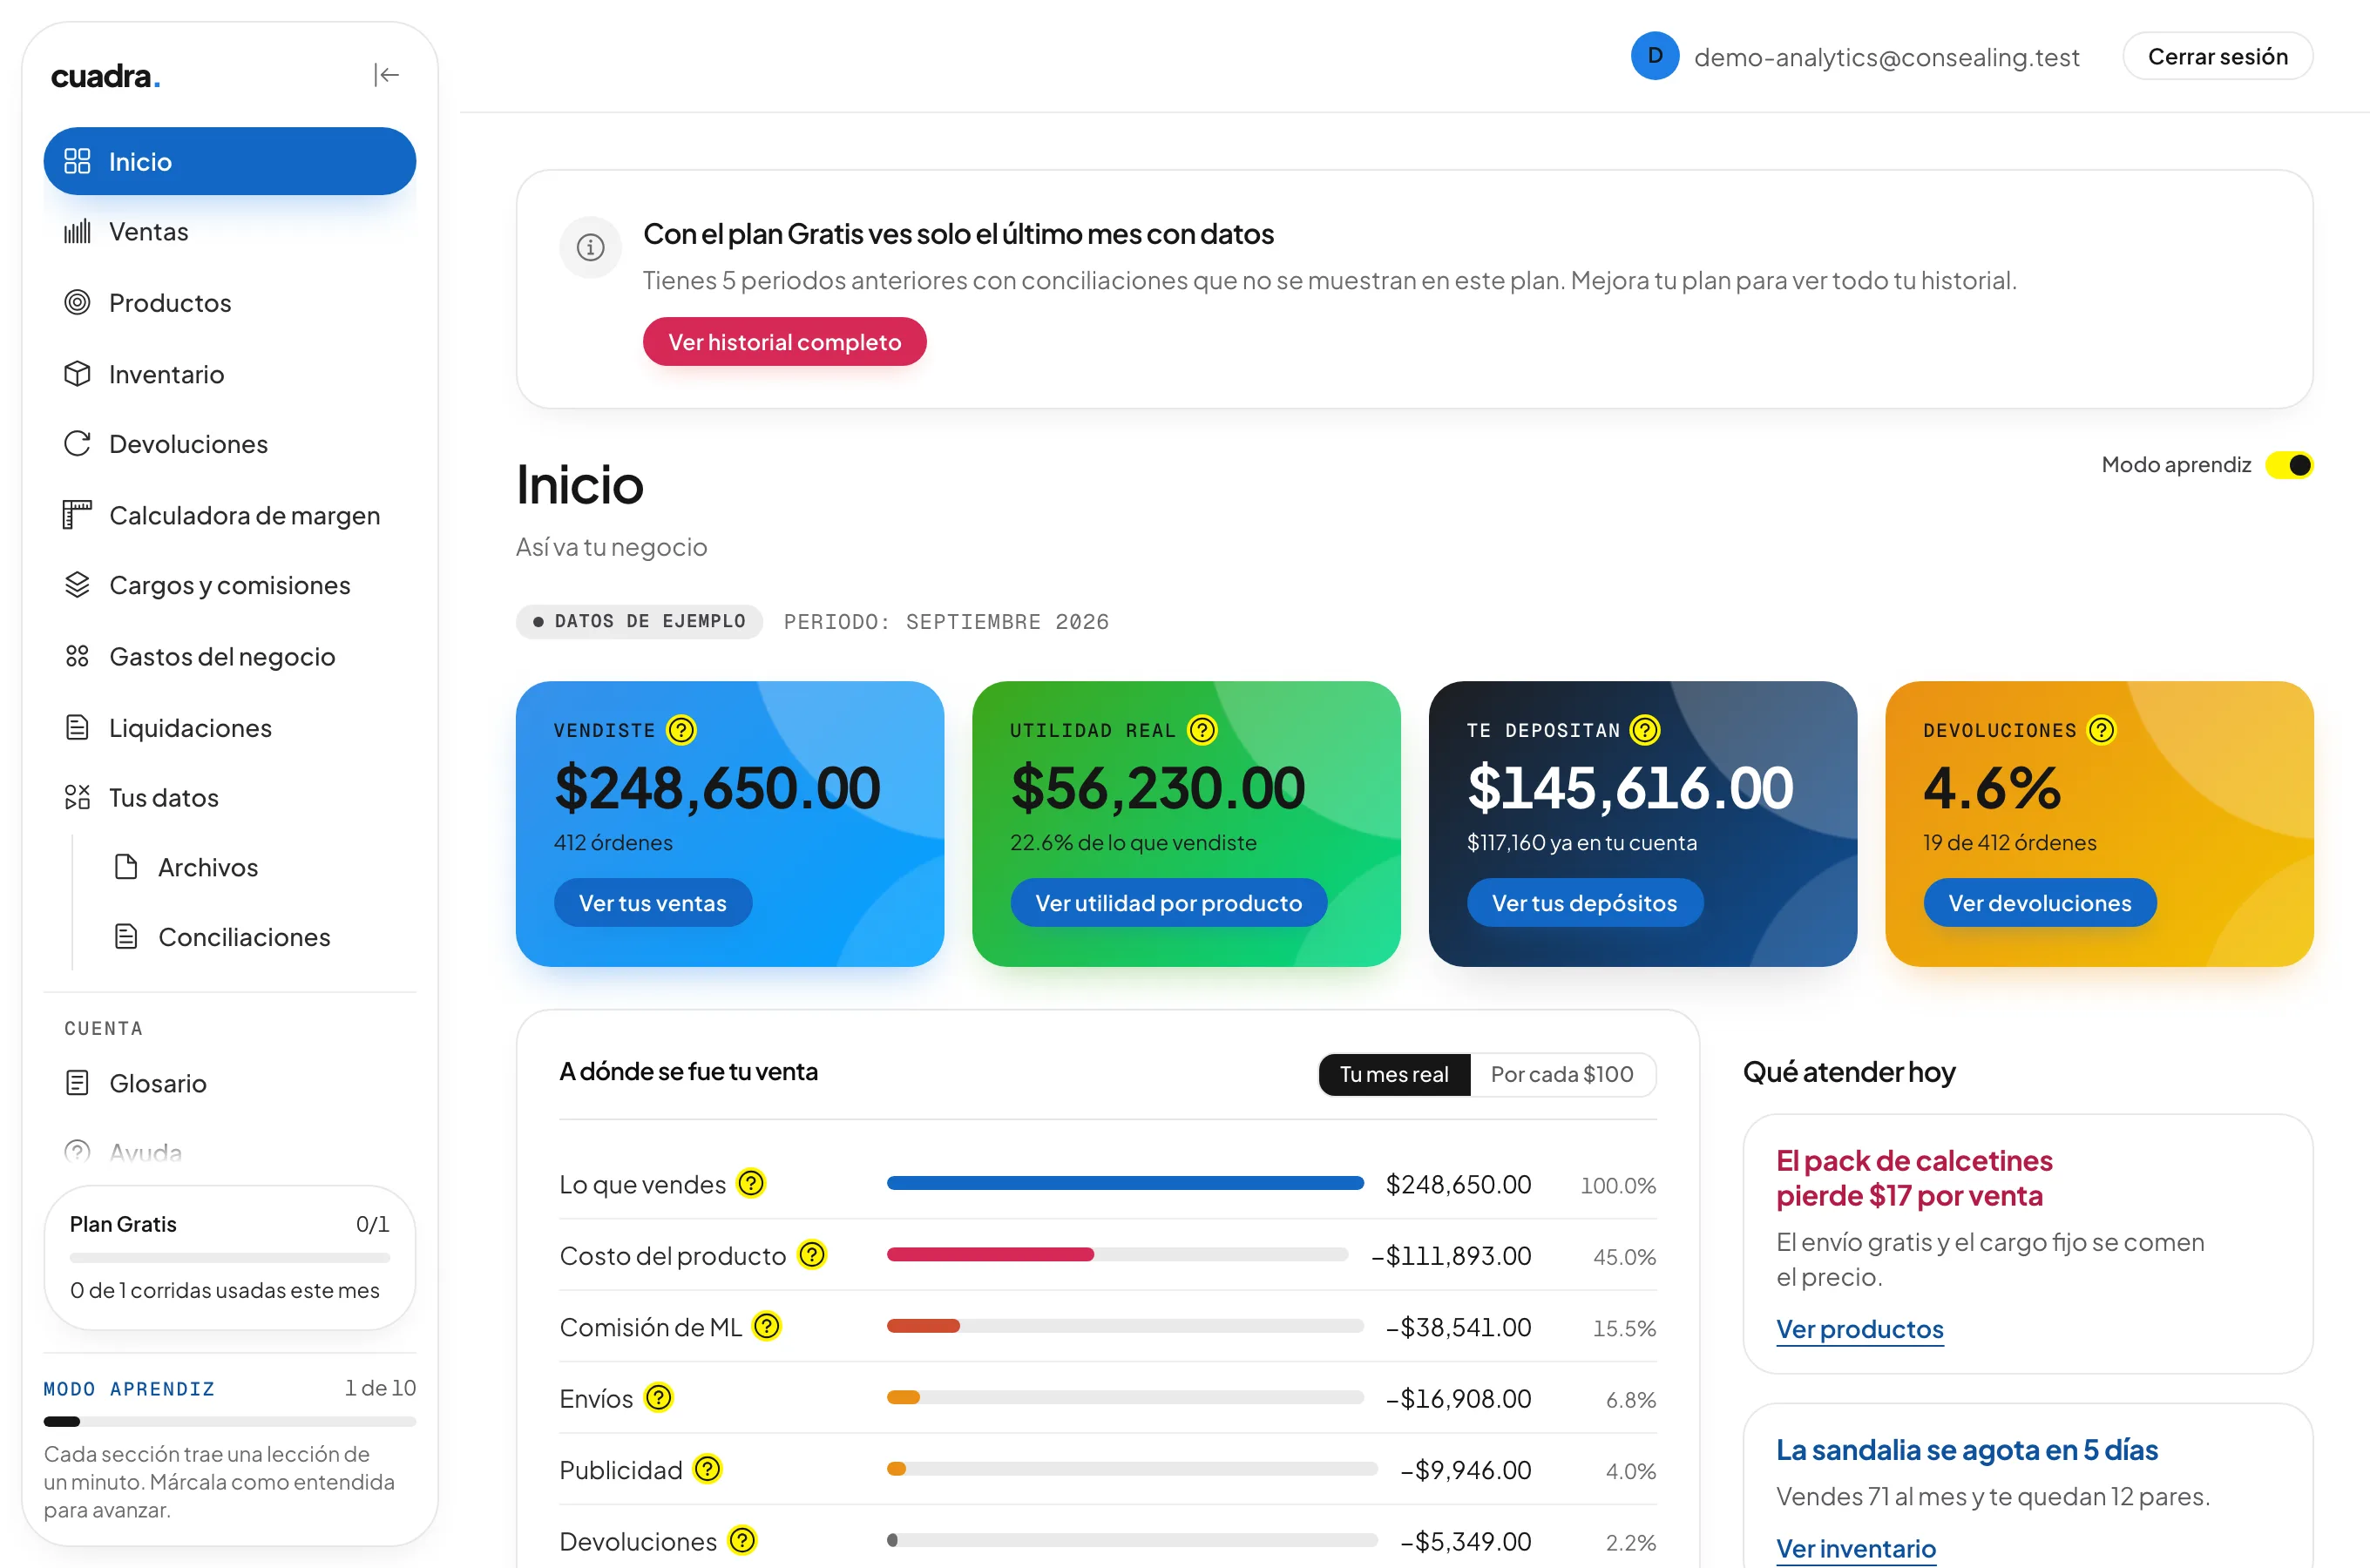Click the account email demo-analytics@consealing.test

[x=1886, y=57]
